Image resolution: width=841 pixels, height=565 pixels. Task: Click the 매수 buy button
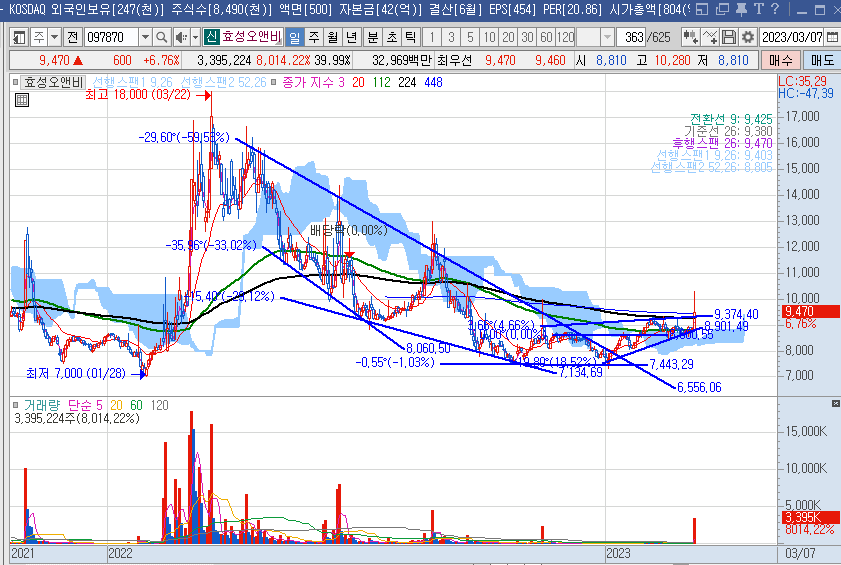[780, 61]
